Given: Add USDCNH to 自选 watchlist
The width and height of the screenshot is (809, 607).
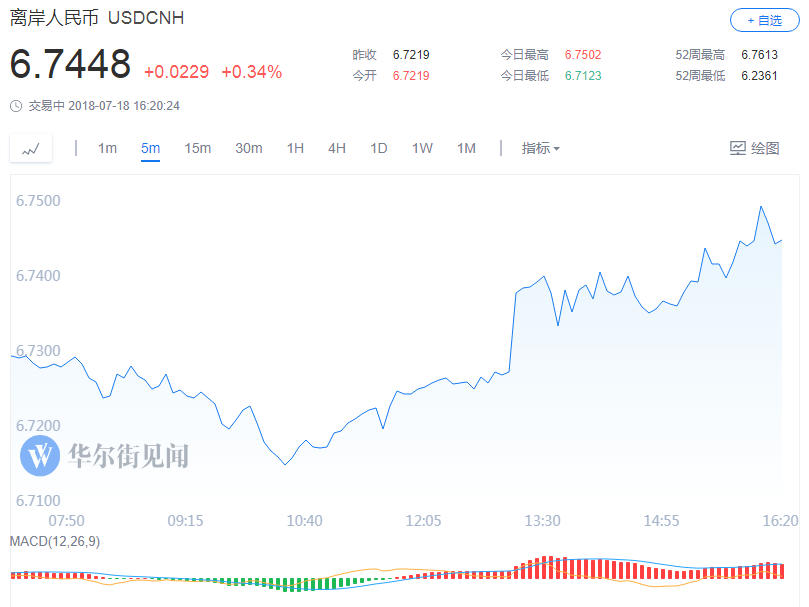Looking at the screenshot, I should tap(765, 20).
